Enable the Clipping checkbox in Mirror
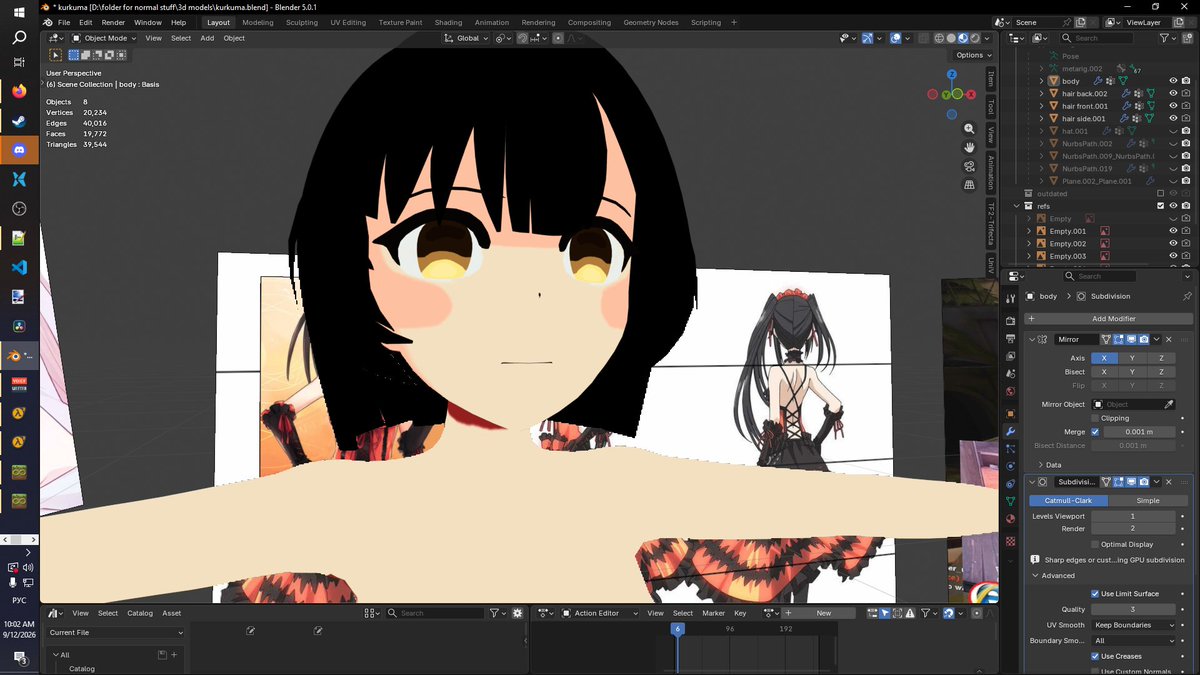Image resolution: width=1200 pixels, height=675 pixels. coord(1095,418)
